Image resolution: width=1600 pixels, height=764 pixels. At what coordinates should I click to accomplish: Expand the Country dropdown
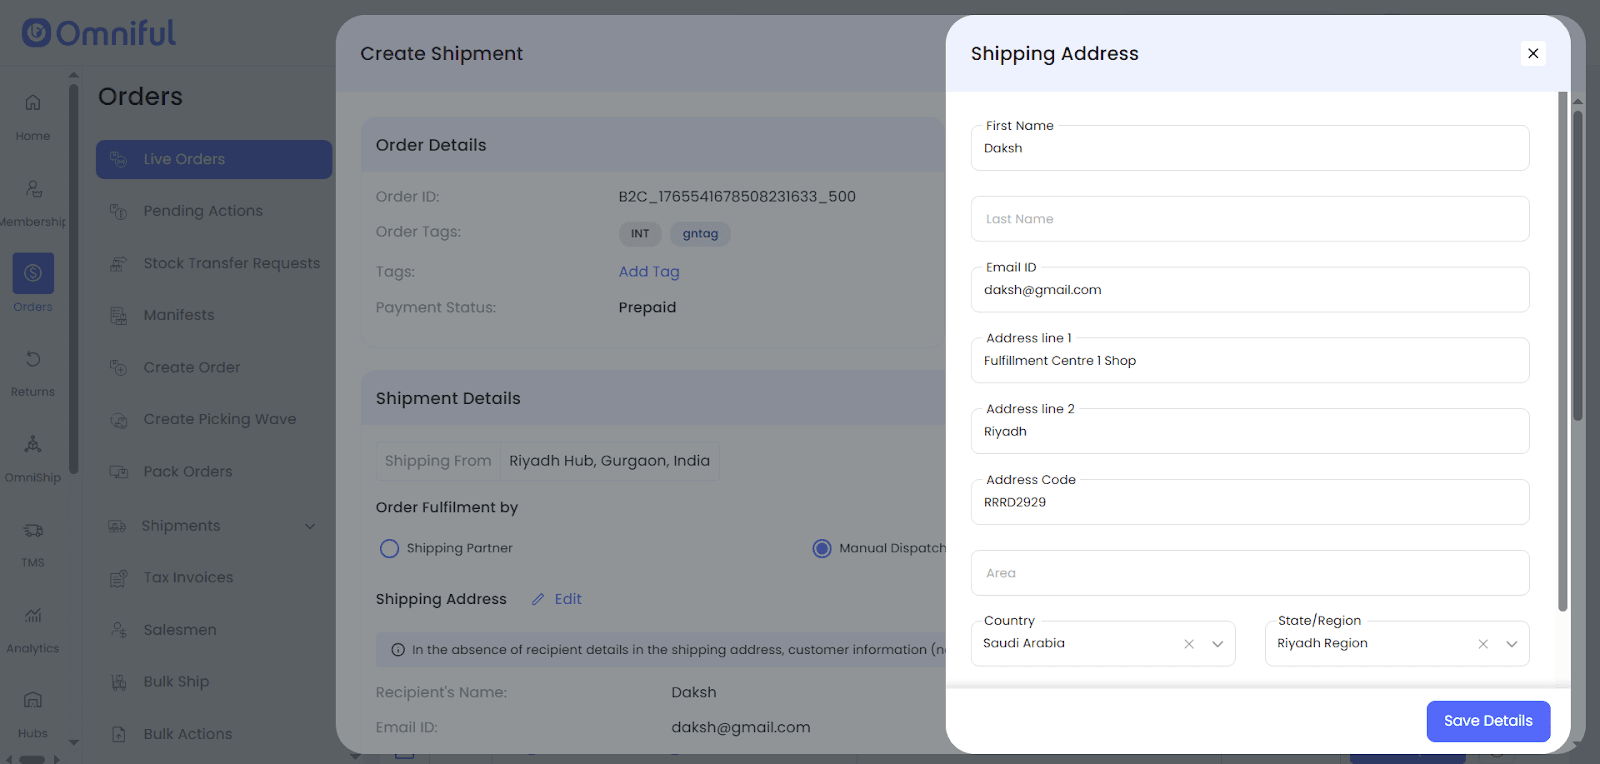click(x=1217, y=644)
